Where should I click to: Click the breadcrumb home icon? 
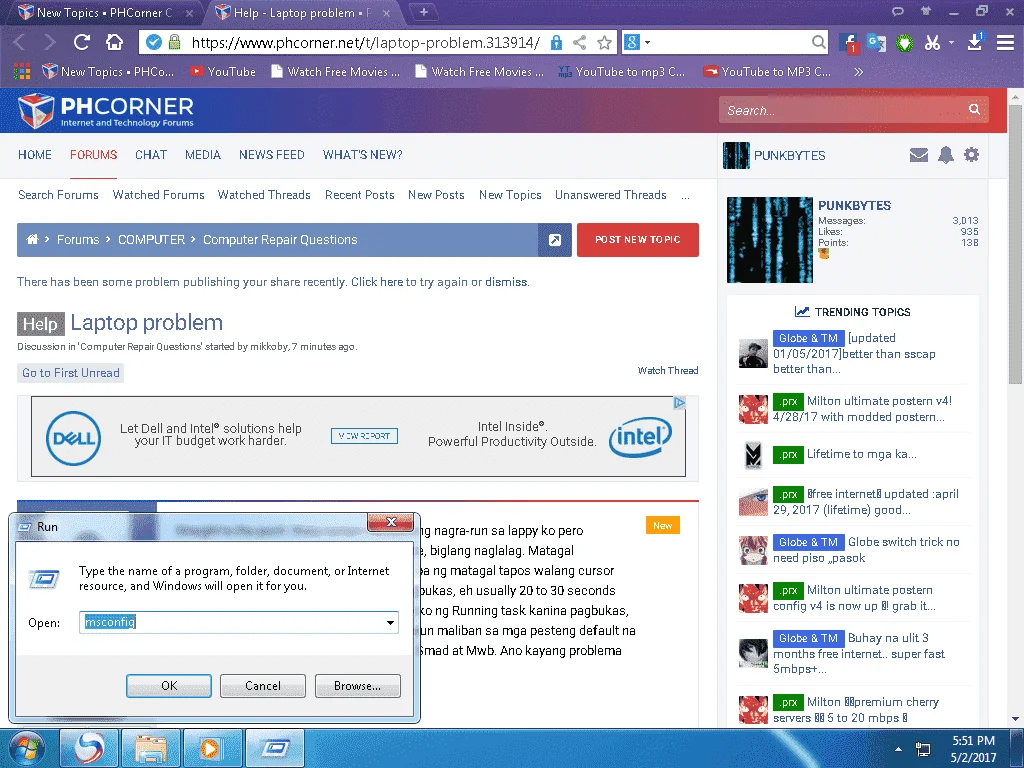pos(31,239)
